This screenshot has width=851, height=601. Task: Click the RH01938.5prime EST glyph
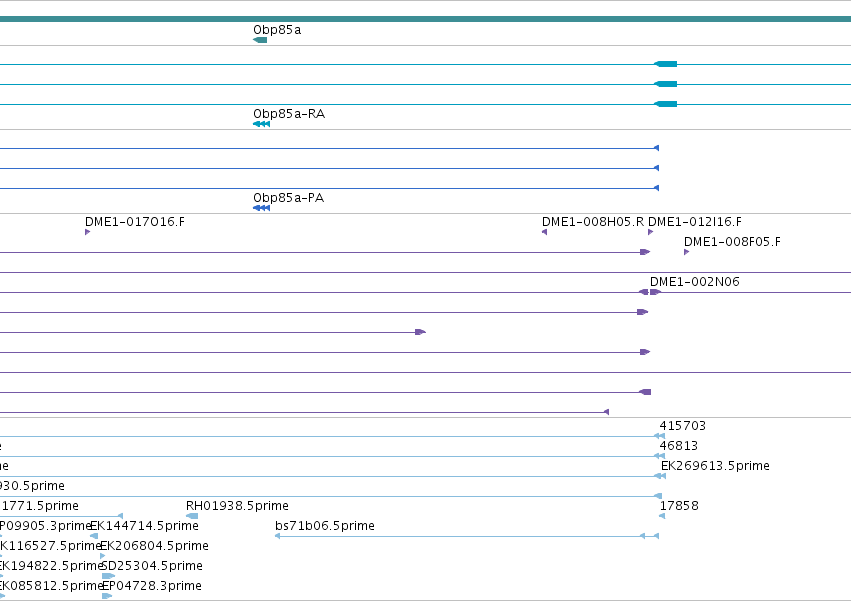click(x=192, y=516)
